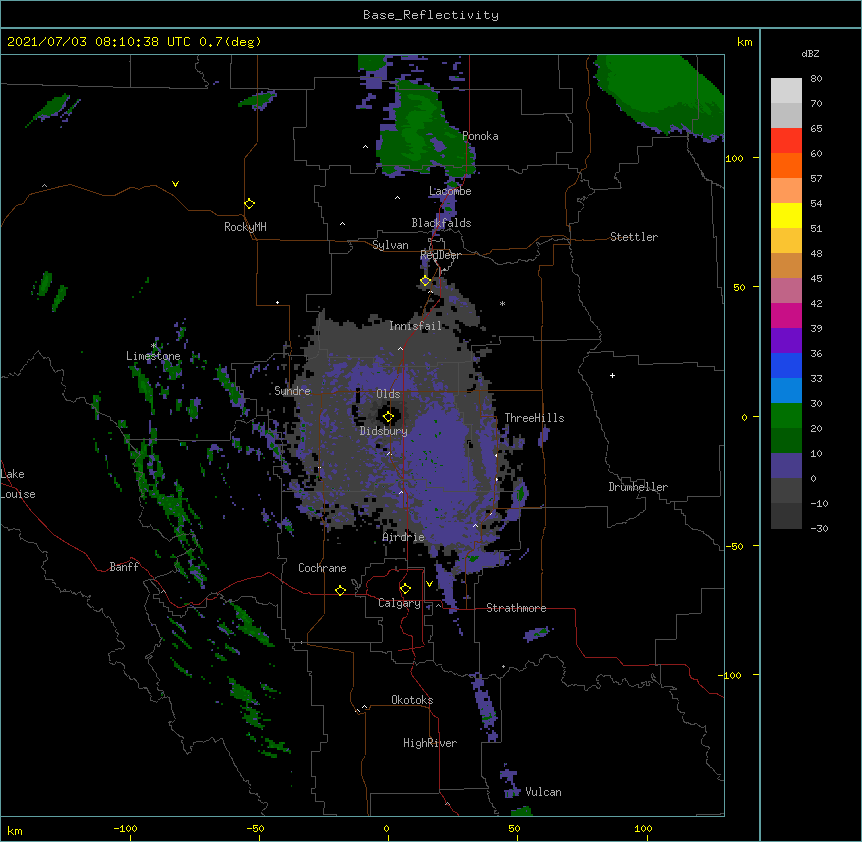Click the HighRiver label
The width and height of the screenshot is (862, 842).
pos(430,743)
